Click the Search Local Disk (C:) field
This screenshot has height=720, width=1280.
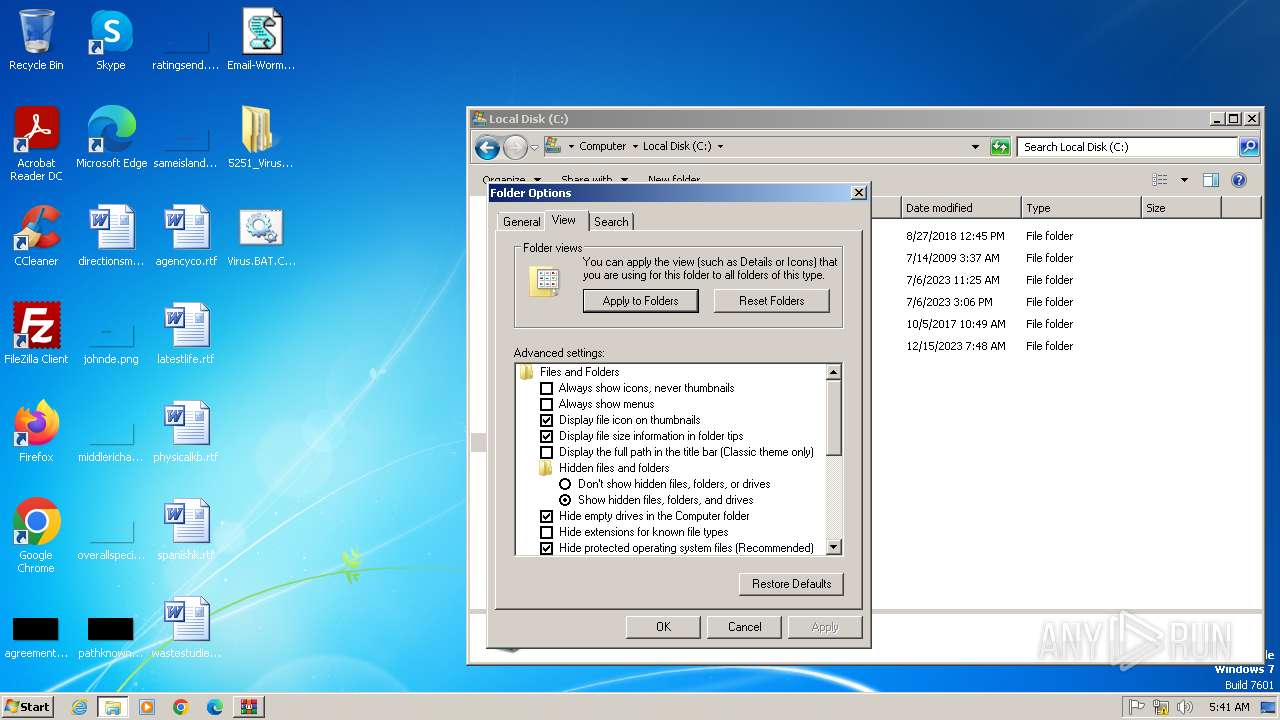pos(1129,147)
